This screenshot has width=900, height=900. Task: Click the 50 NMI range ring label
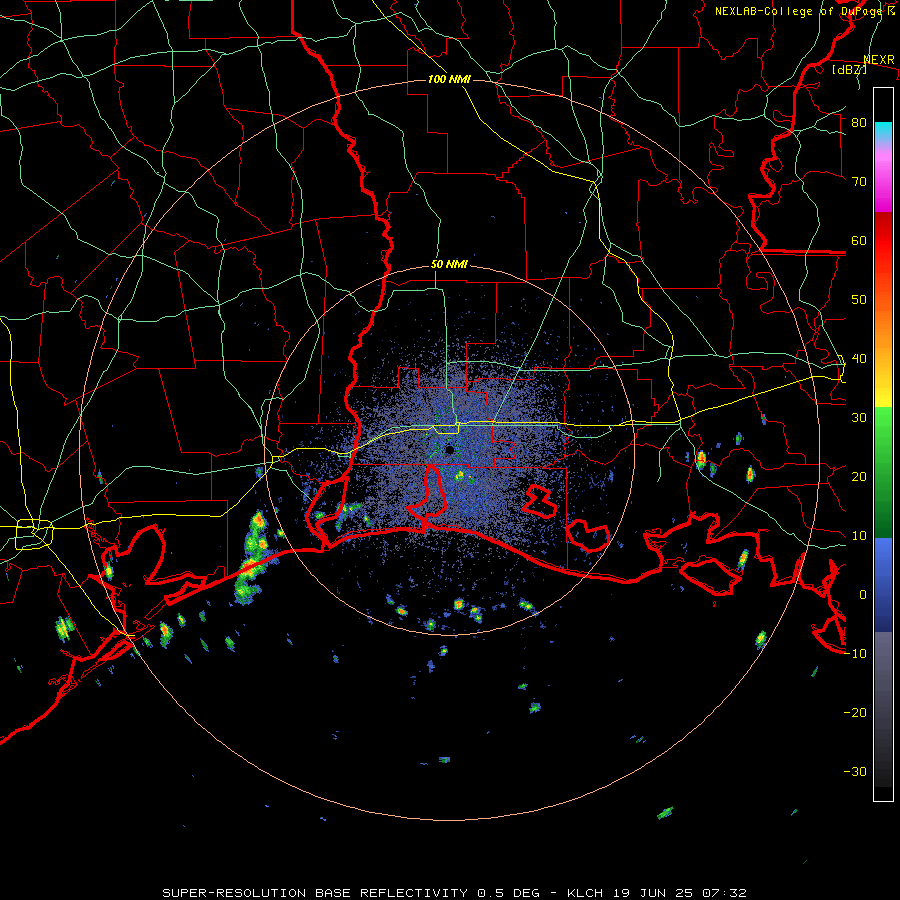tap(449, 265)
